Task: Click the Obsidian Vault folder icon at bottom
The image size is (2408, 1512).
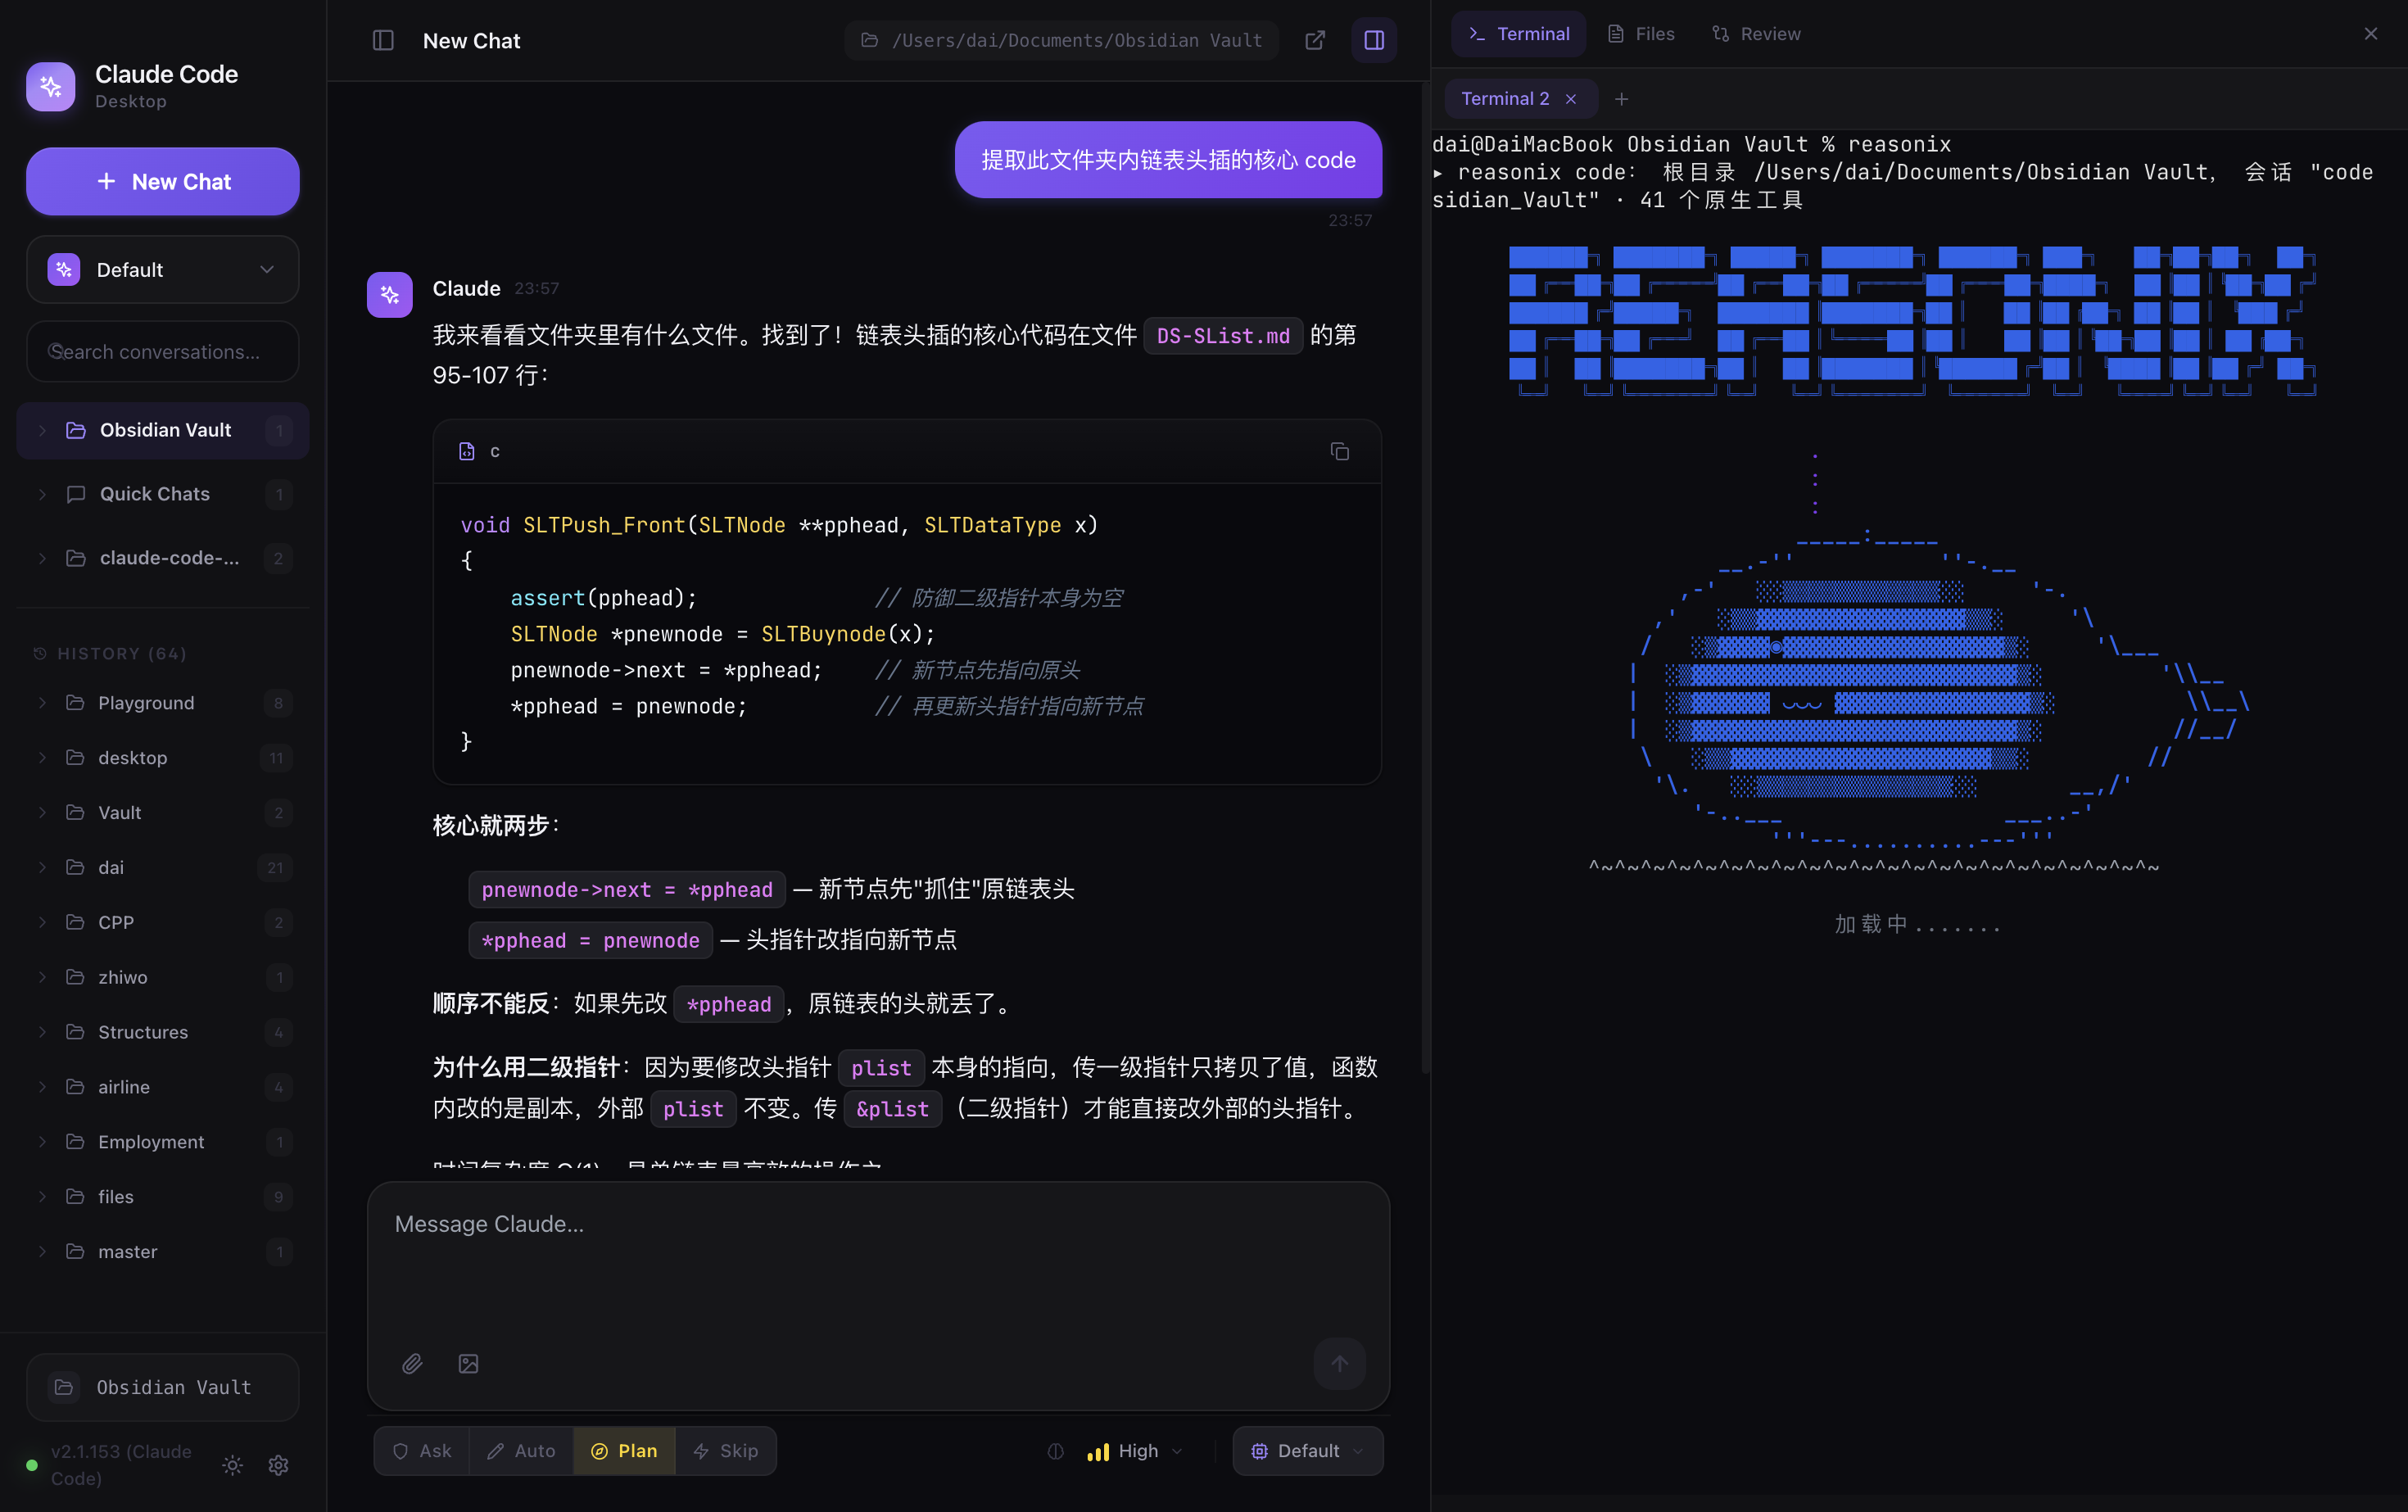Action: pos(63,1387)
